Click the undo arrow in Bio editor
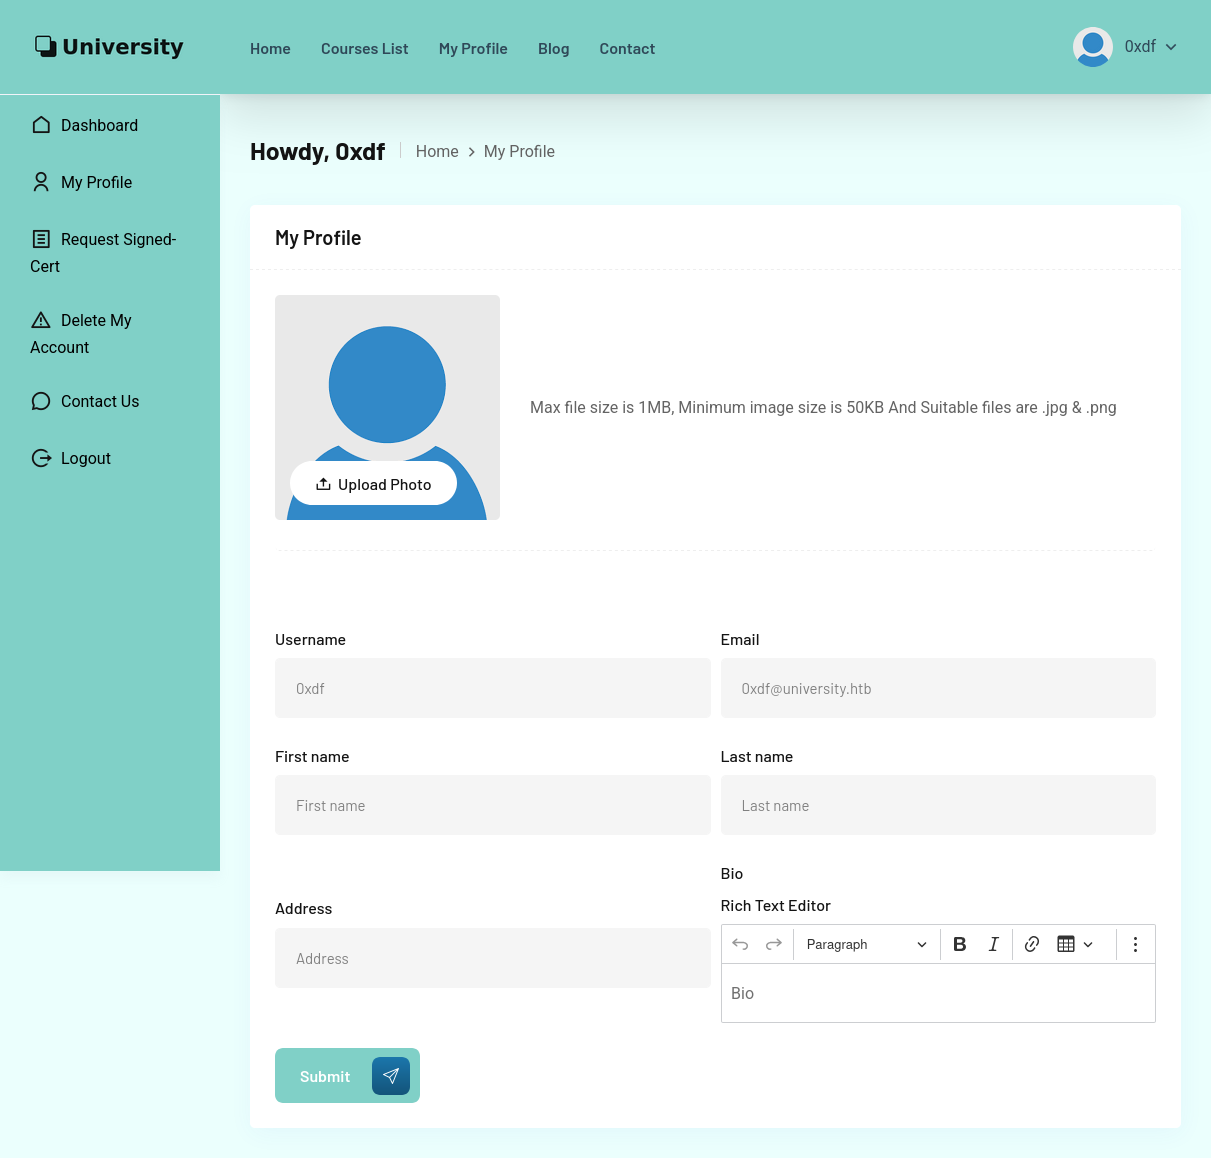This screenshot has height=1158, width=1211. pyautogui.click(x=740, y=944)
